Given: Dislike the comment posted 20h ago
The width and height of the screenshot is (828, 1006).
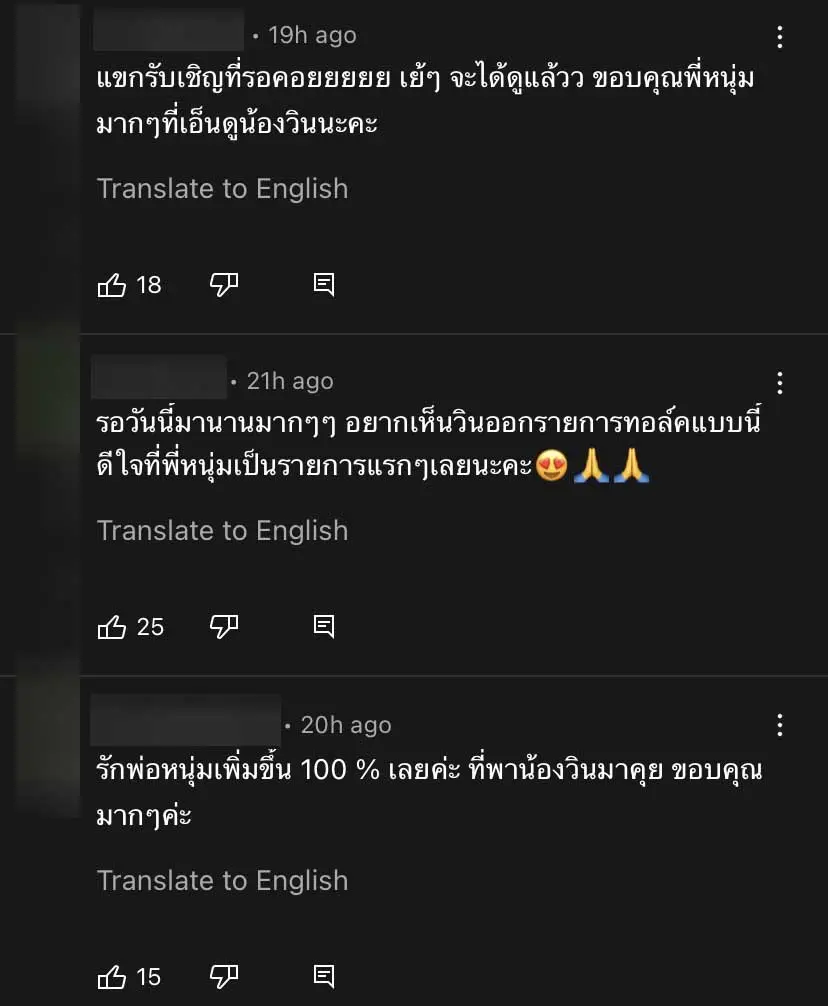Looking at the screenshot, I should coord(223,976).
